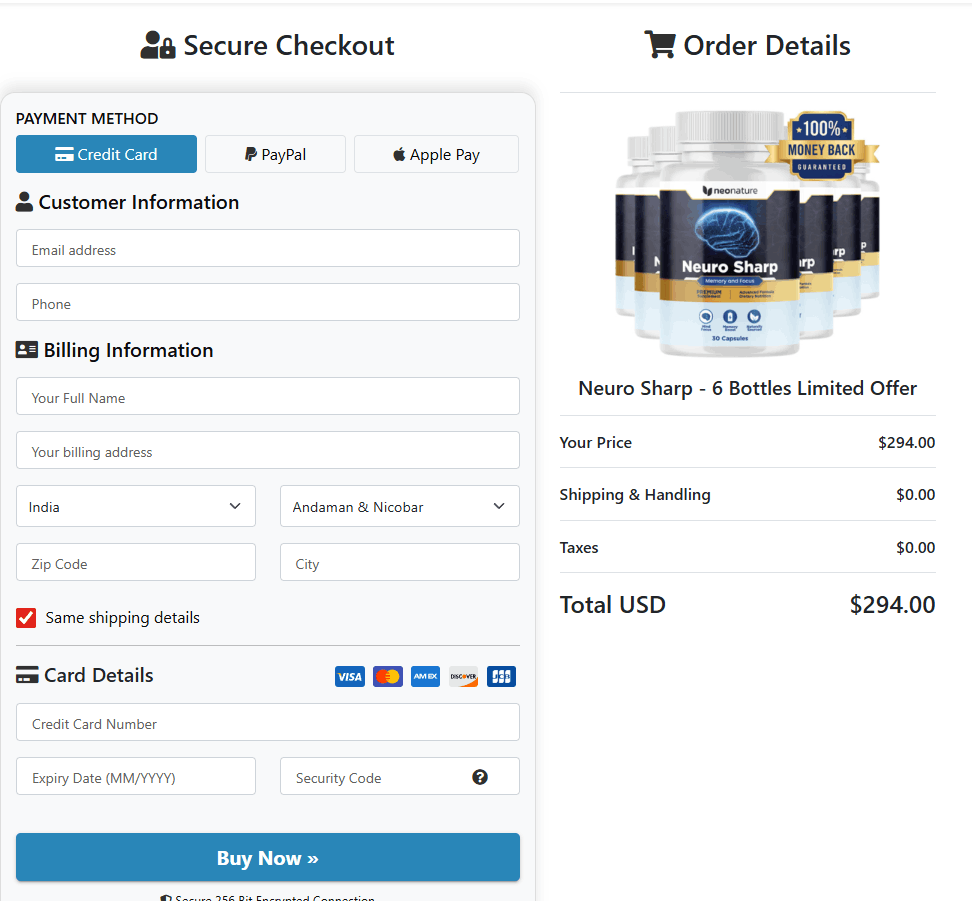Image resolution: width=972 pixels, height=901 pixels.
Task: Uncheck Same shipping details checkbox
Action: [x=26, y=618]
